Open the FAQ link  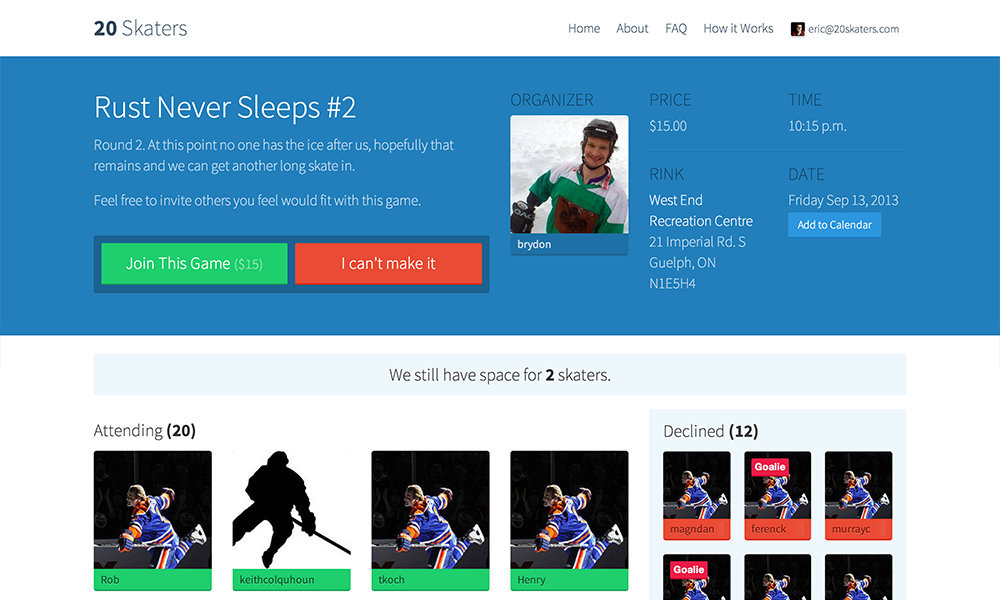(x=676, y=29)
